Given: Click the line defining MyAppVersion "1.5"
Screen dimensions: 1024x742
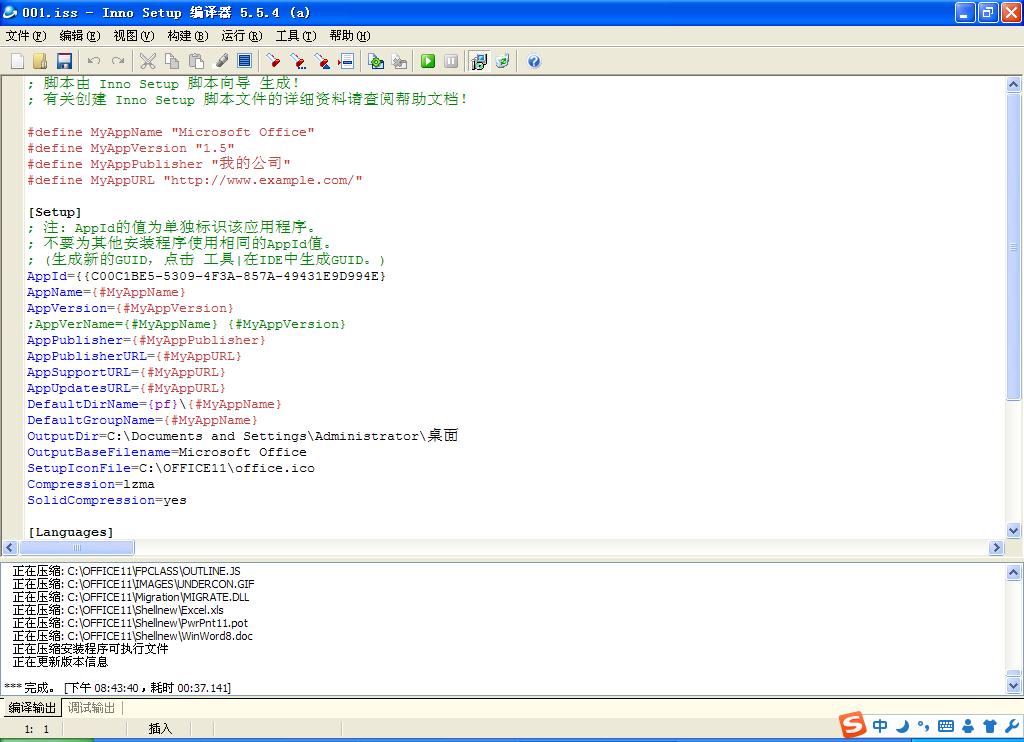Looking at the screenshot, I should (x=131, y=148).
